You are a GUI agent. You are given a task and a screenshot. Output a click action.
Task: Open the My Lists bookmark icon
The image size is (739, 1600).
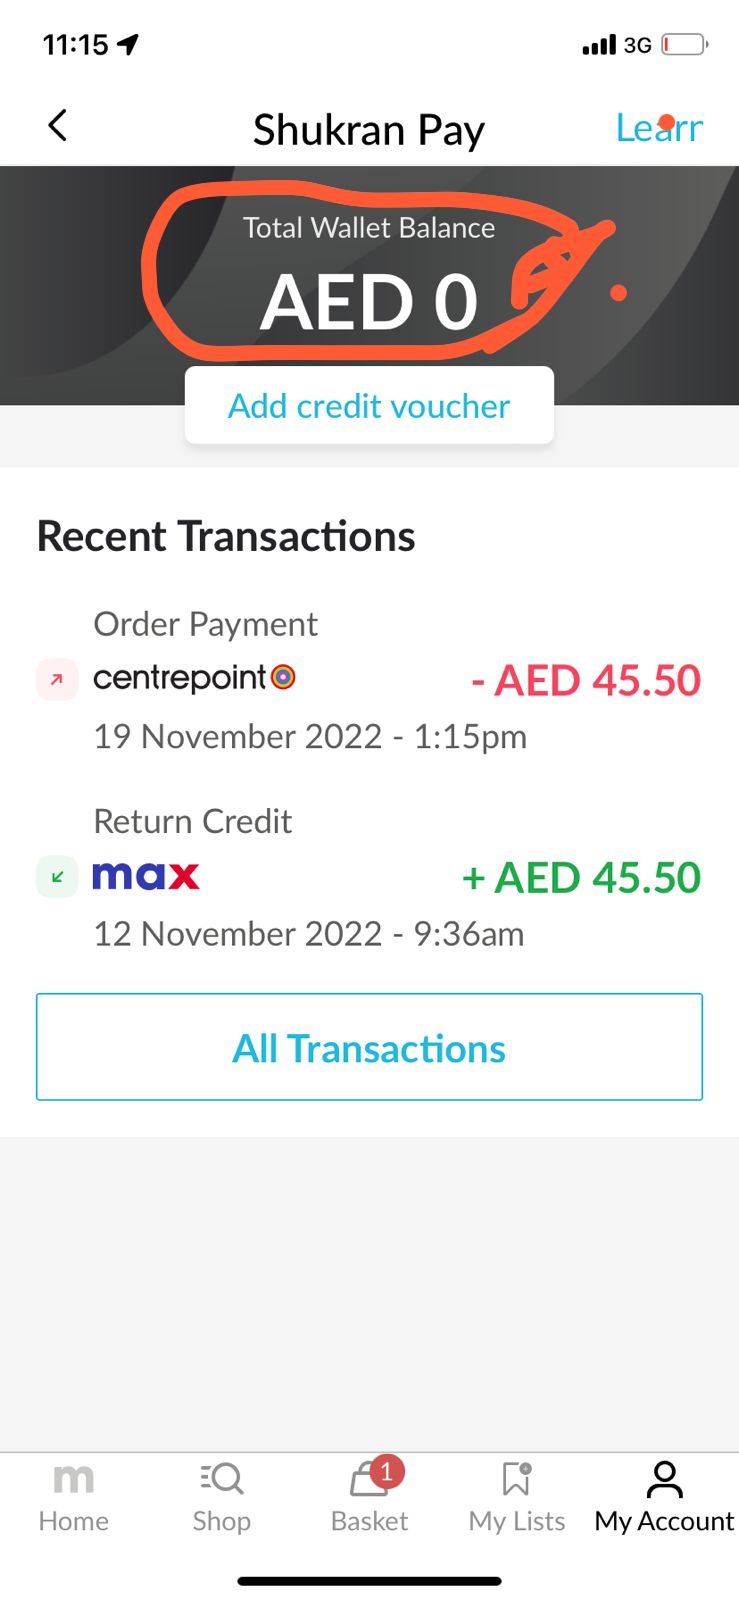pyautogui.click(x=516, y=1478)
